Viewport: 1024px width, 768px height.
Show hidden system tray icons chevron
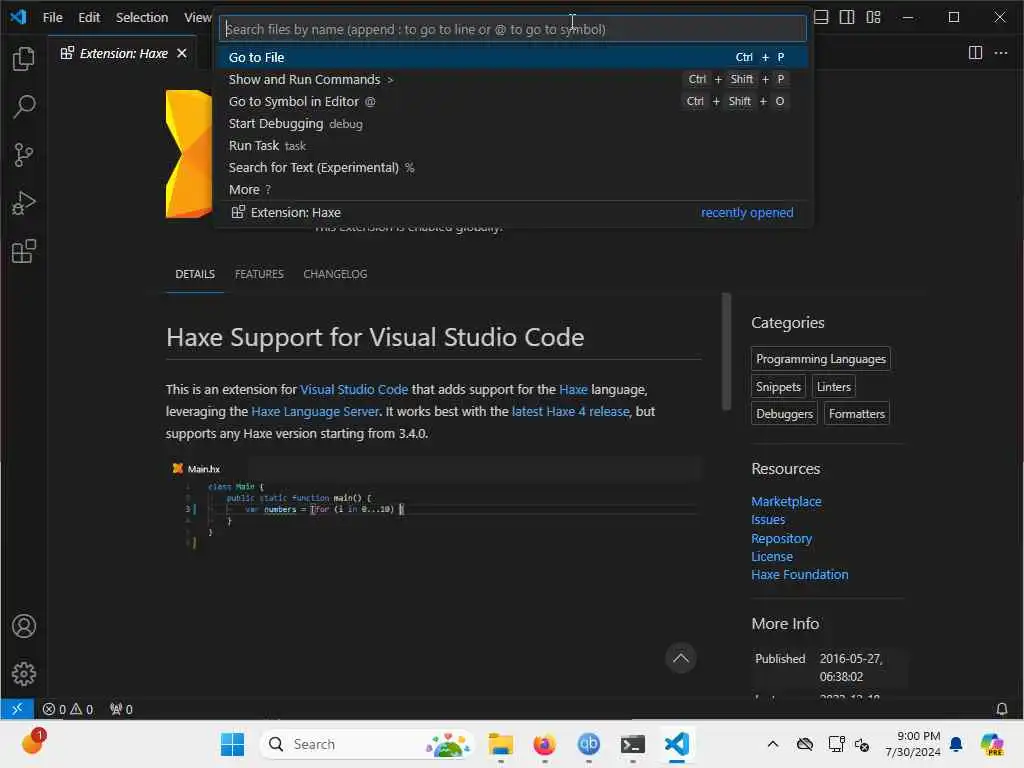coord(773,744)
